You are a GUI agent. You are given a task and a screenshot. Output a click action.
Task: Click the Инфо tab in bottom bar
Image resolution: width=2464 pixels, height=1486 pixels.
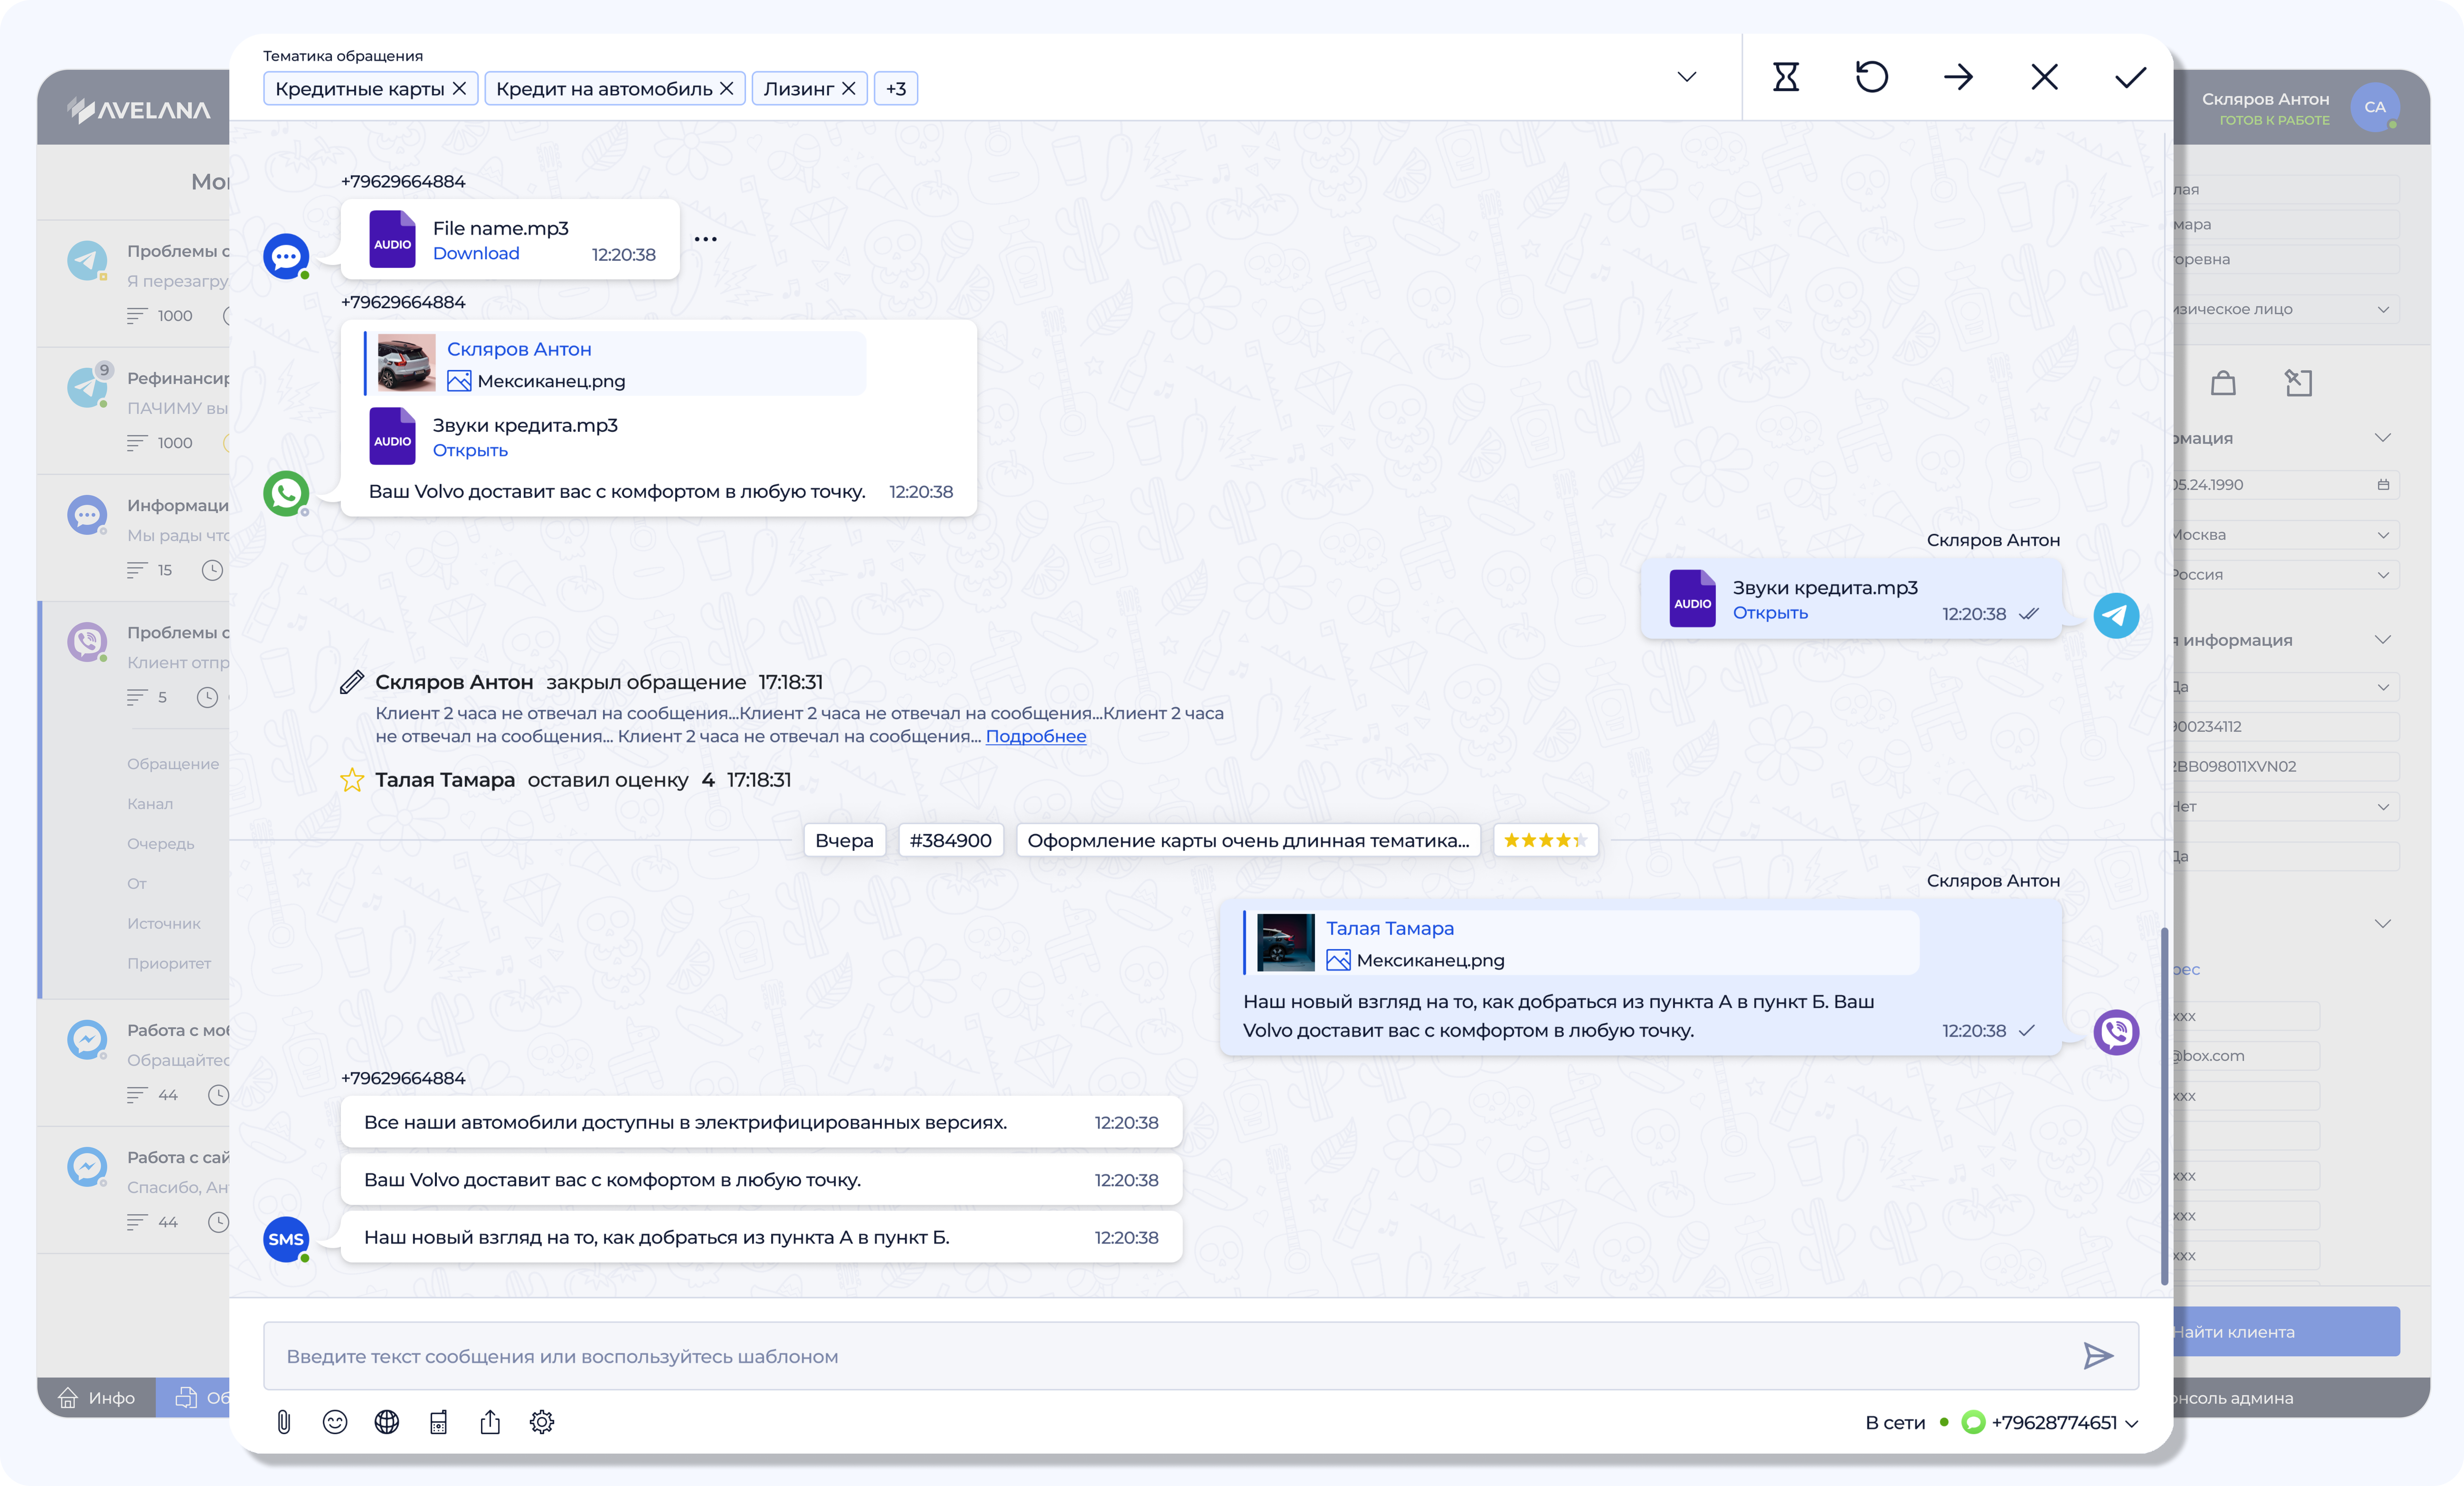(97, 1398)
